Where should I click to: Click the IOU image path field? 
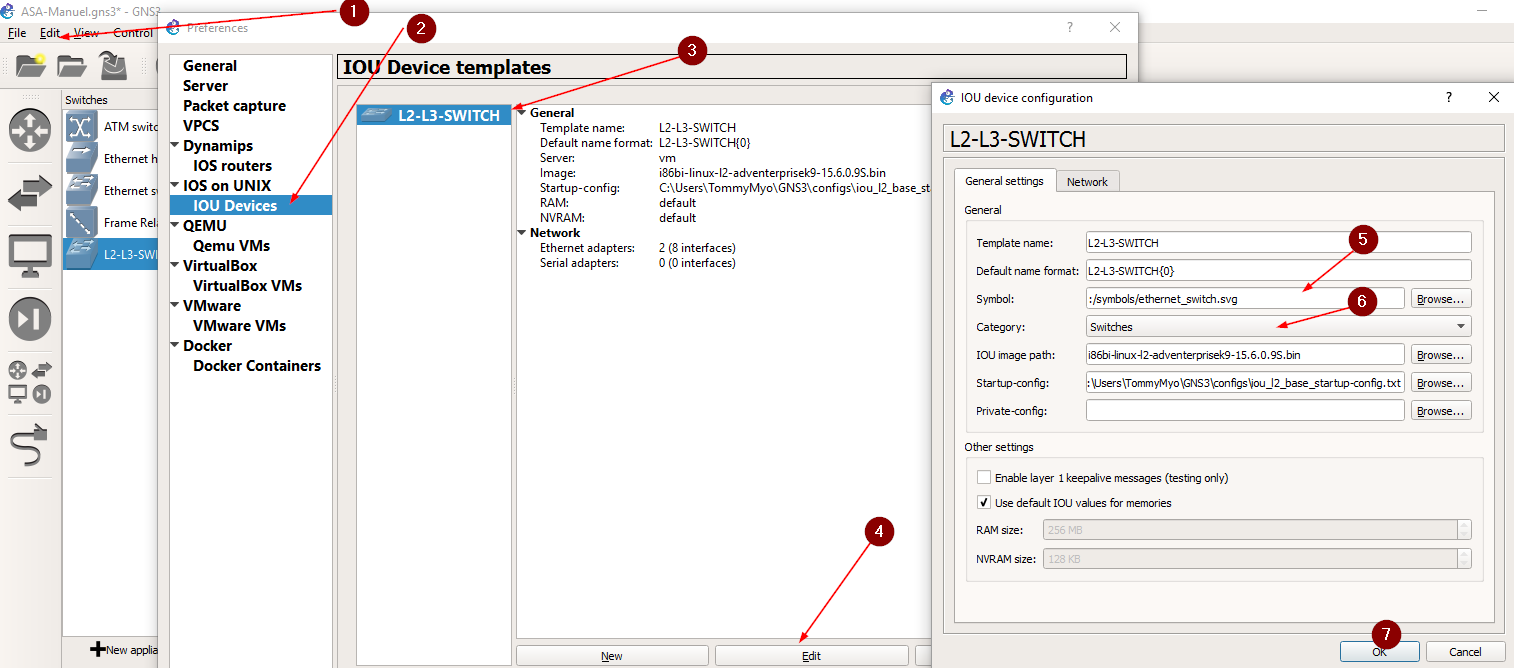[1245, 354]
